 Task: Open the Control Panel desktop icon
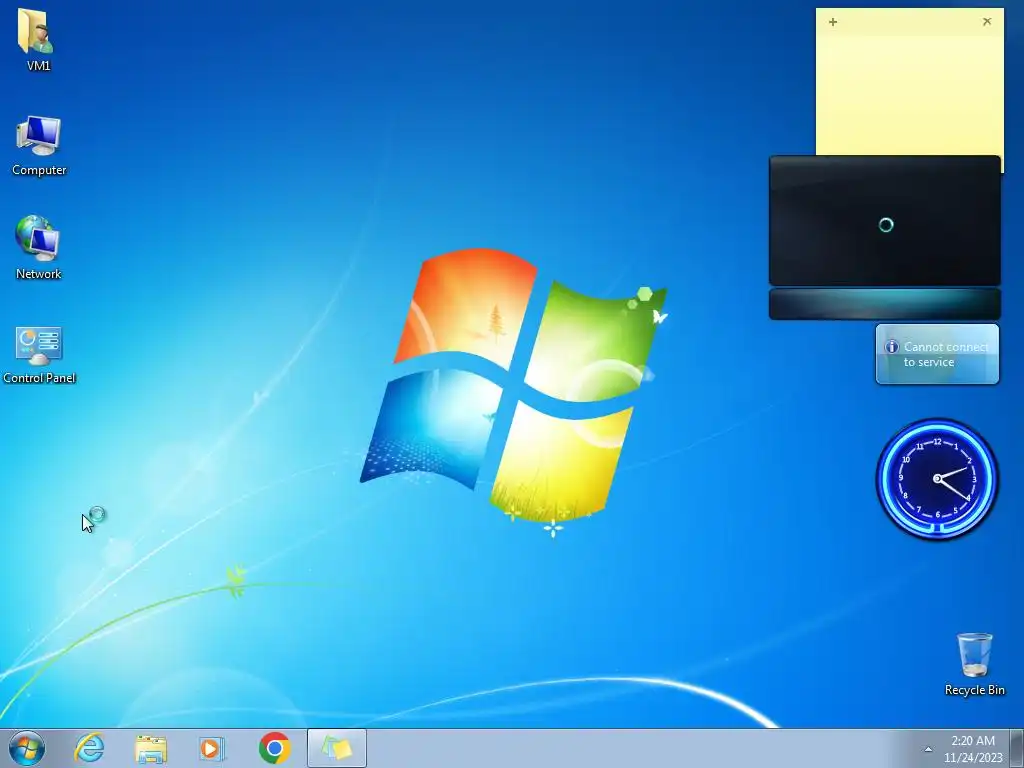[x=39, y=355]
